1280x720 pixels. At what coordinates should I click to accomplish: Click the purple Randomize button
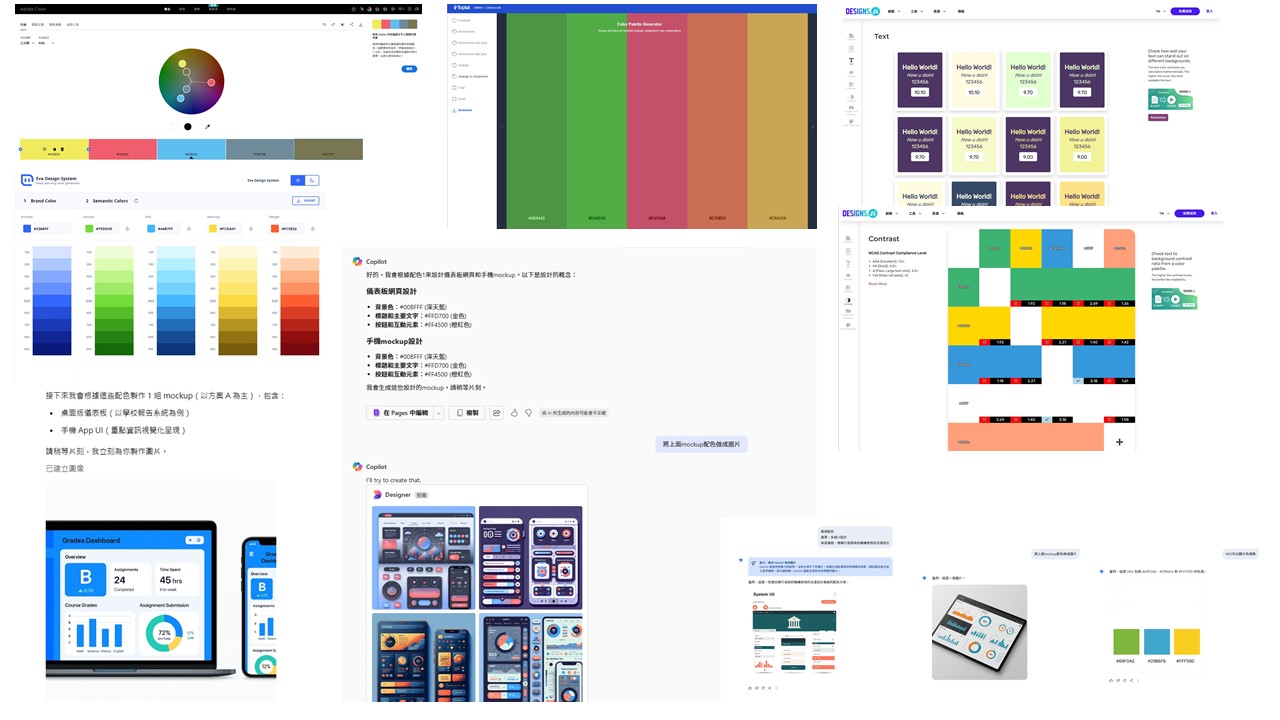[1158, 117]
